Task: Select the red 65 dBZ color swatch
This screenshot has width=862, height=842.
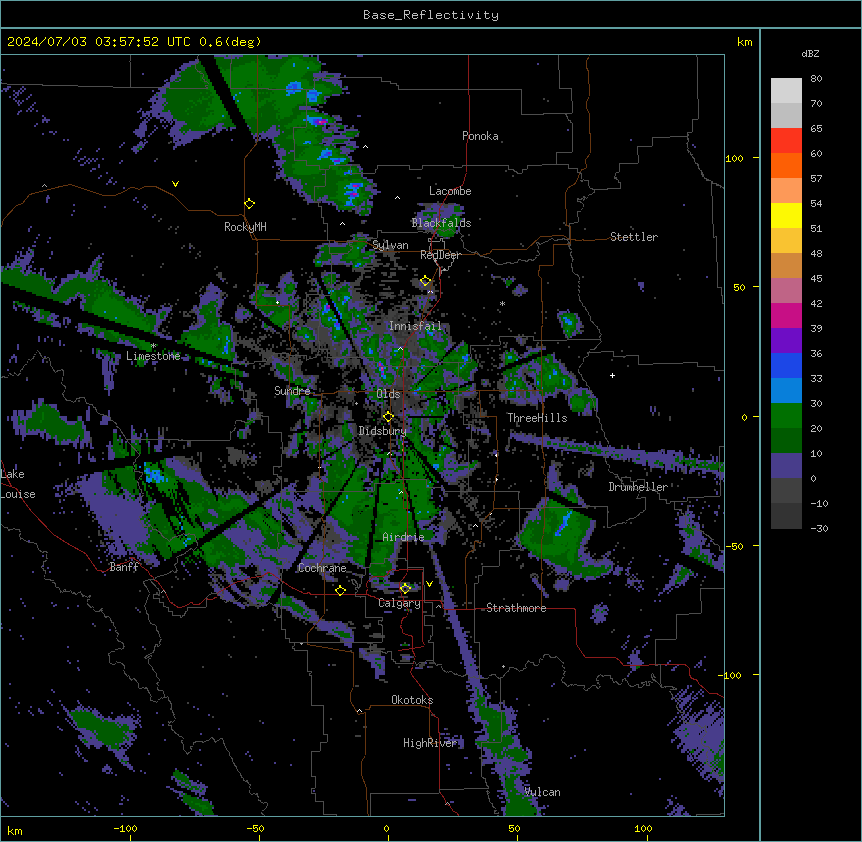Action: point(786,140)
